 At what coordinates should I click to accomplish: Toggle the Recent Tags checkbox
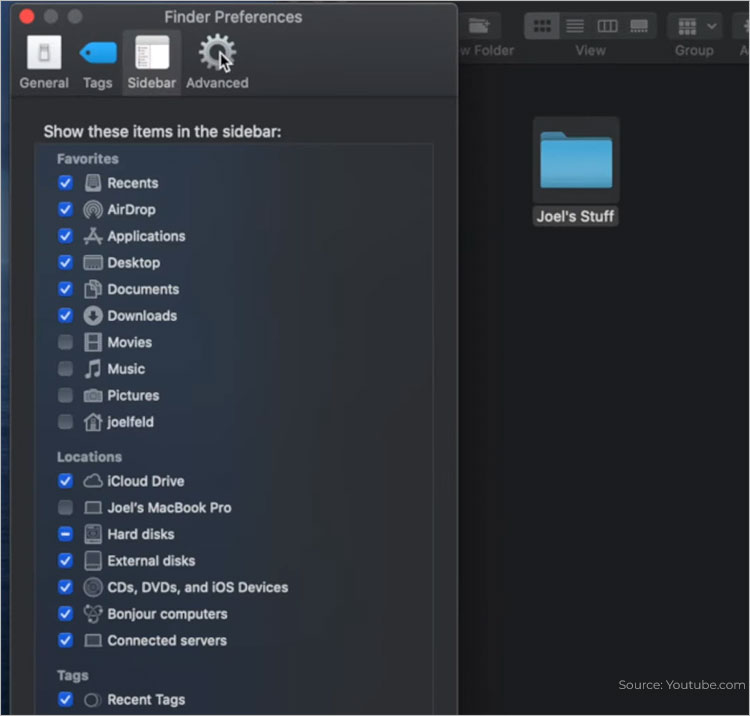point(66,699)
